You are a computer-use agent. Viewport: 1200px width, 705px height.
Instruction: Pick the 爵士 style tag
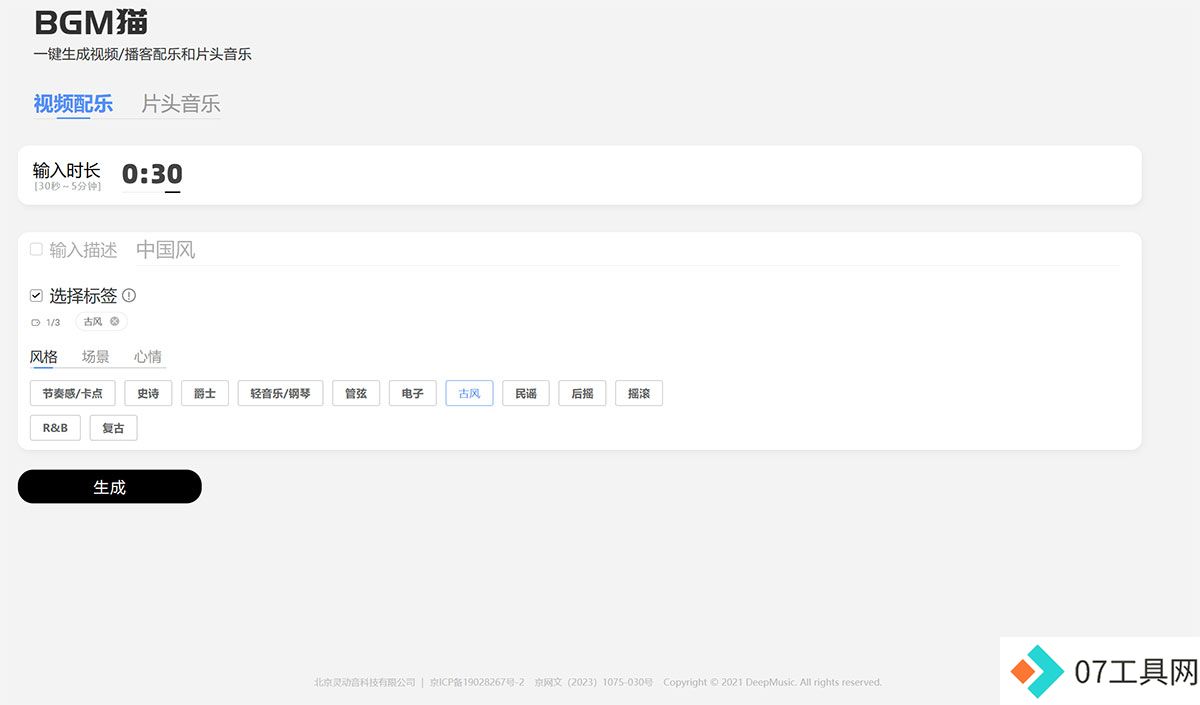tap(205, 394)
